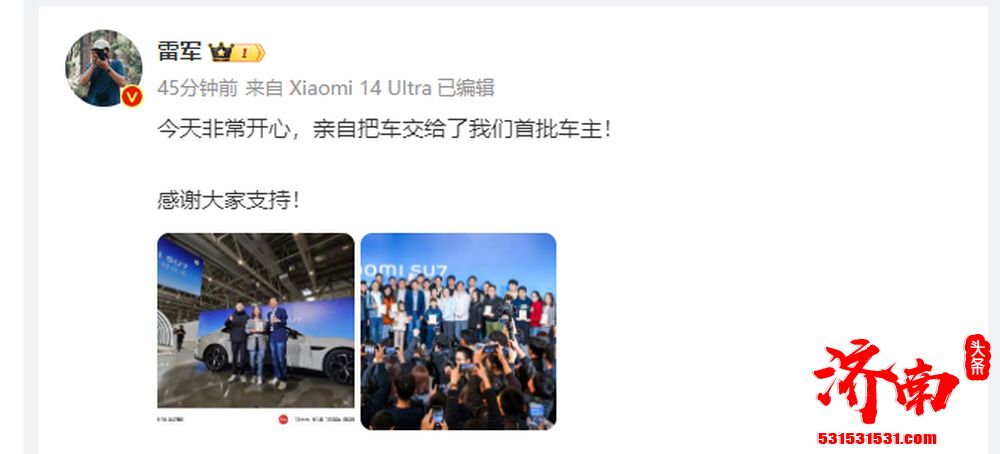Open the Xiaomi 14 Ultra source link
This screenshot has height=454, width=1000.
coord(360,88)
